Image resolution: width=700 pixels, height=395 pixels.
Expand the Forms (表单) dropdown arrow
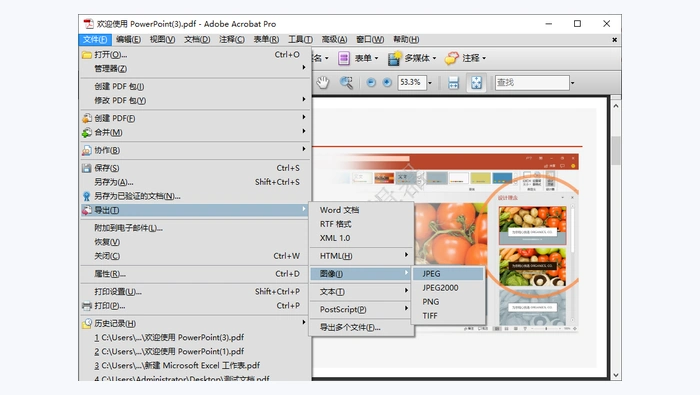pyautogui.click(x=376, y=58)
